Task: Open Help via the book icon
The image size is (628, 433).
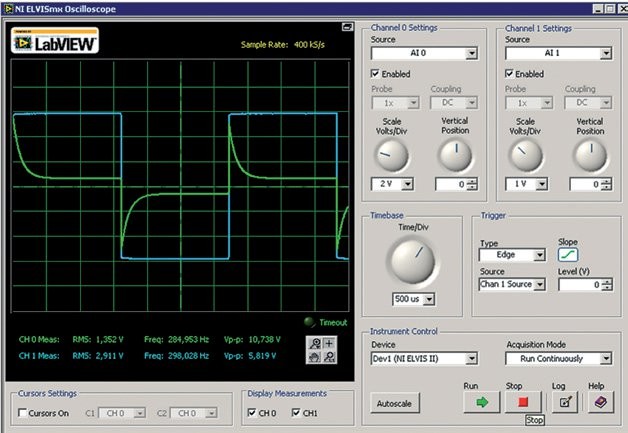Action: [601, 402]
